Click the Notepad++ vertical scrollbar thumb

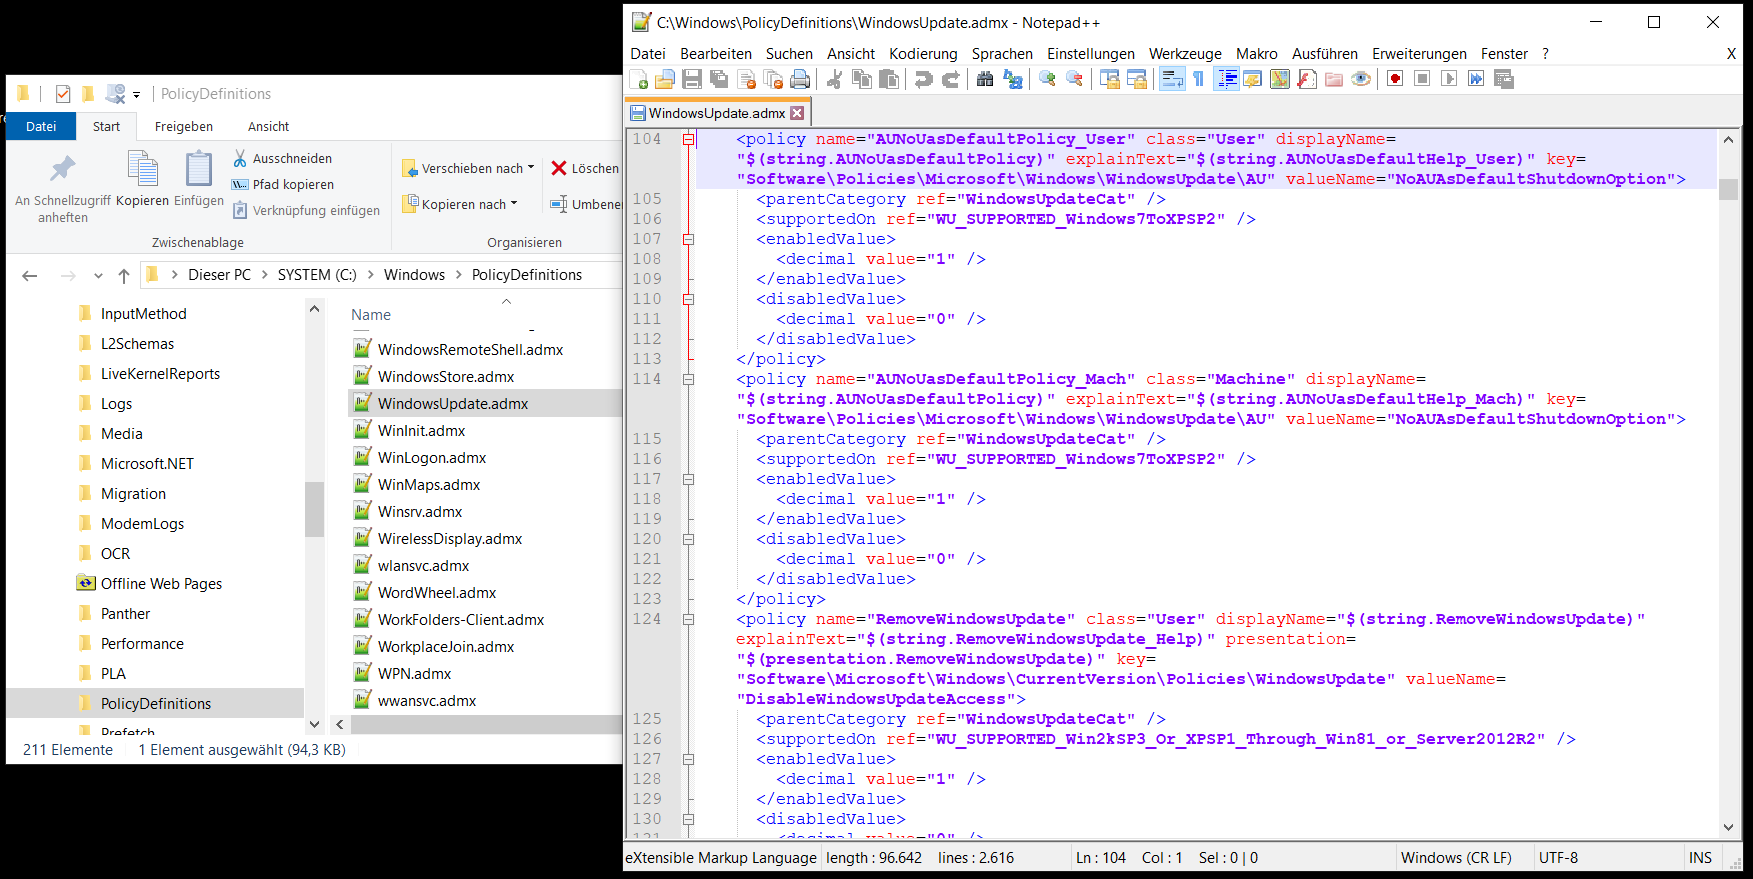(1728, 189)
